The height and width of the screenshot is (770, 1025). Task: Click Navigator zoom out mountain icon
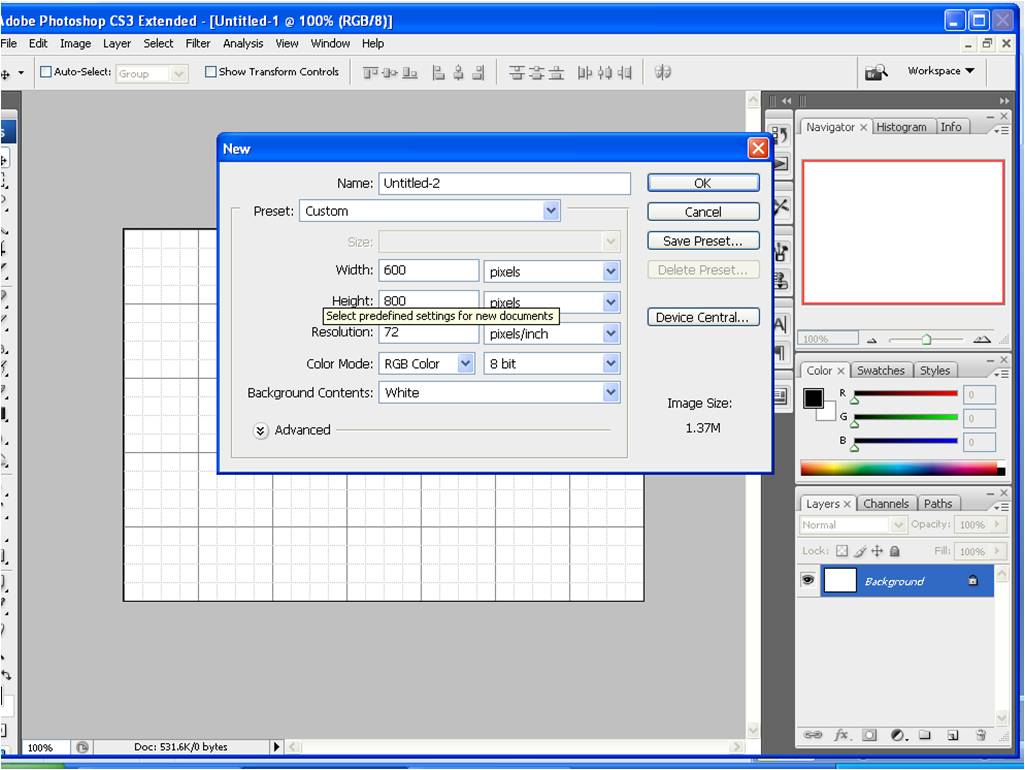coord(871,341)
